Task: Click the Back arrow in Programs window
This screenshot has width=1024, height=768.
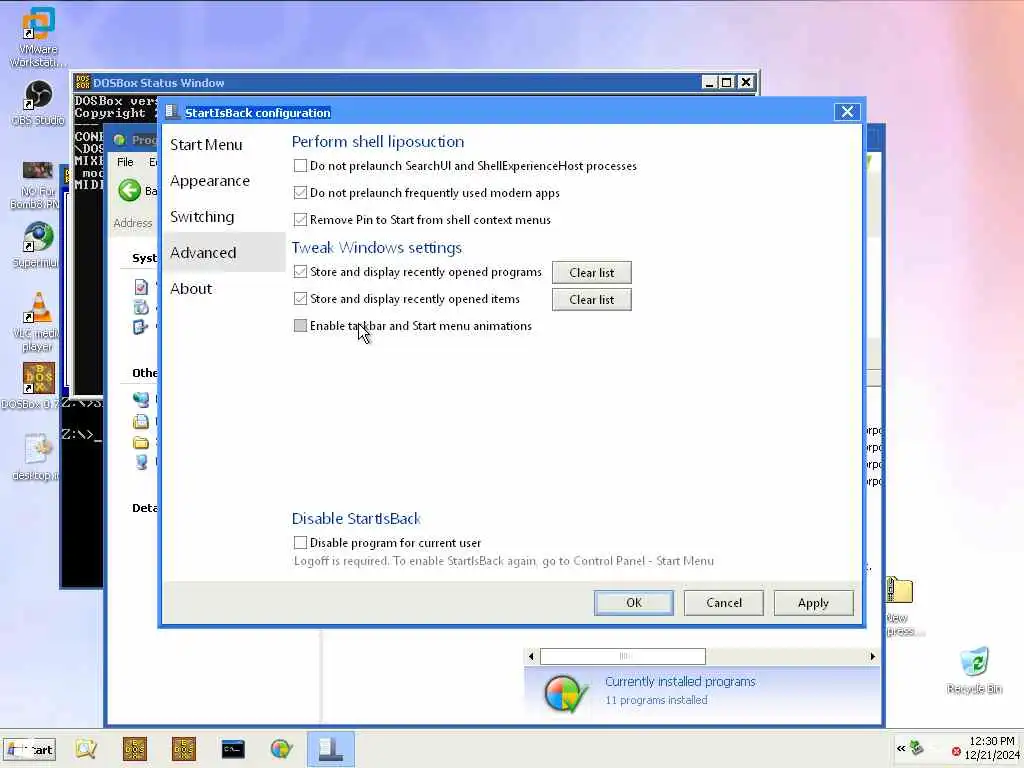Action: click(x=129, y=190)
